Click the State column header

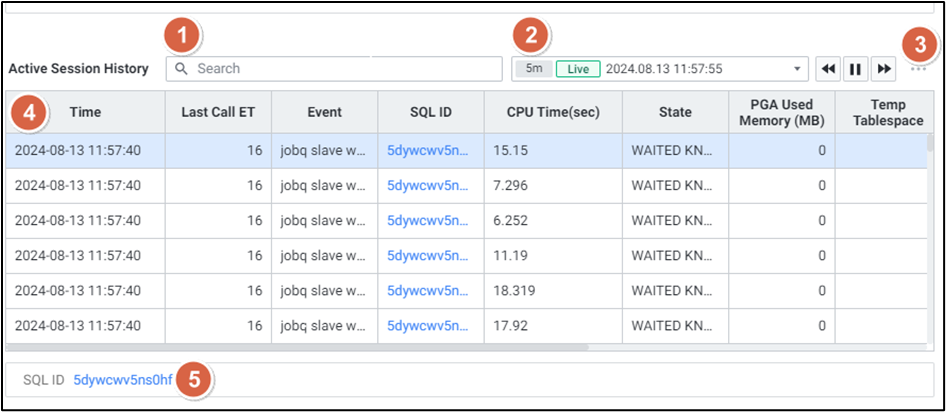pyautogui.click(x=675, y=112)
